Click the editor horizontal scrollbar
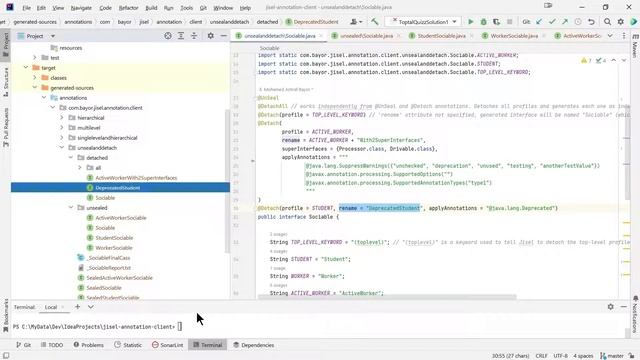This screenshot has height=360, width=640. [387, 297]
